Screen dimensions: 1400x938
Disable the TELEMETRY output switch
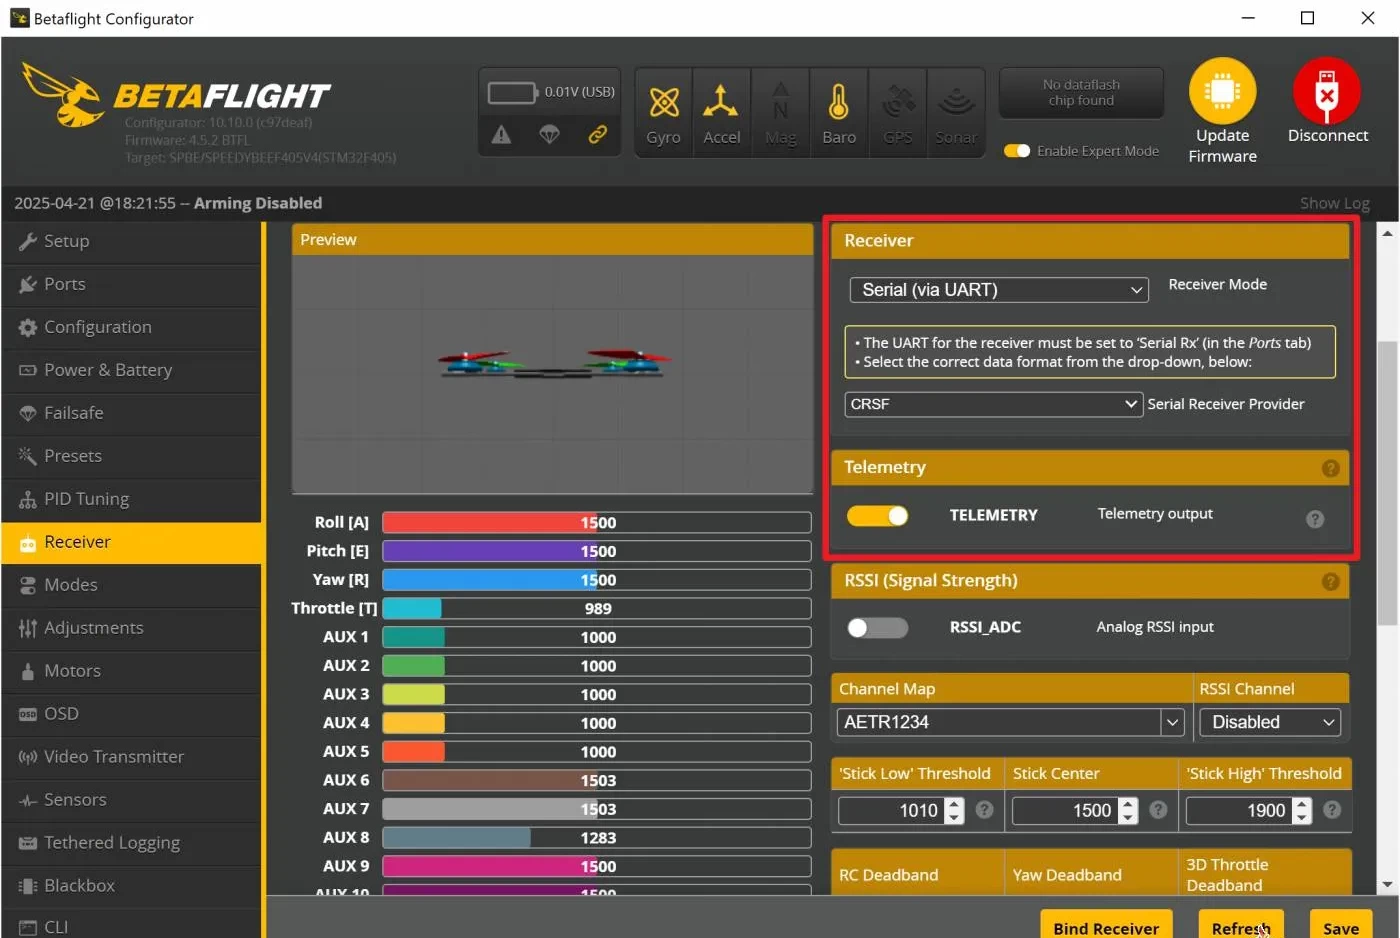pos(877,515)
